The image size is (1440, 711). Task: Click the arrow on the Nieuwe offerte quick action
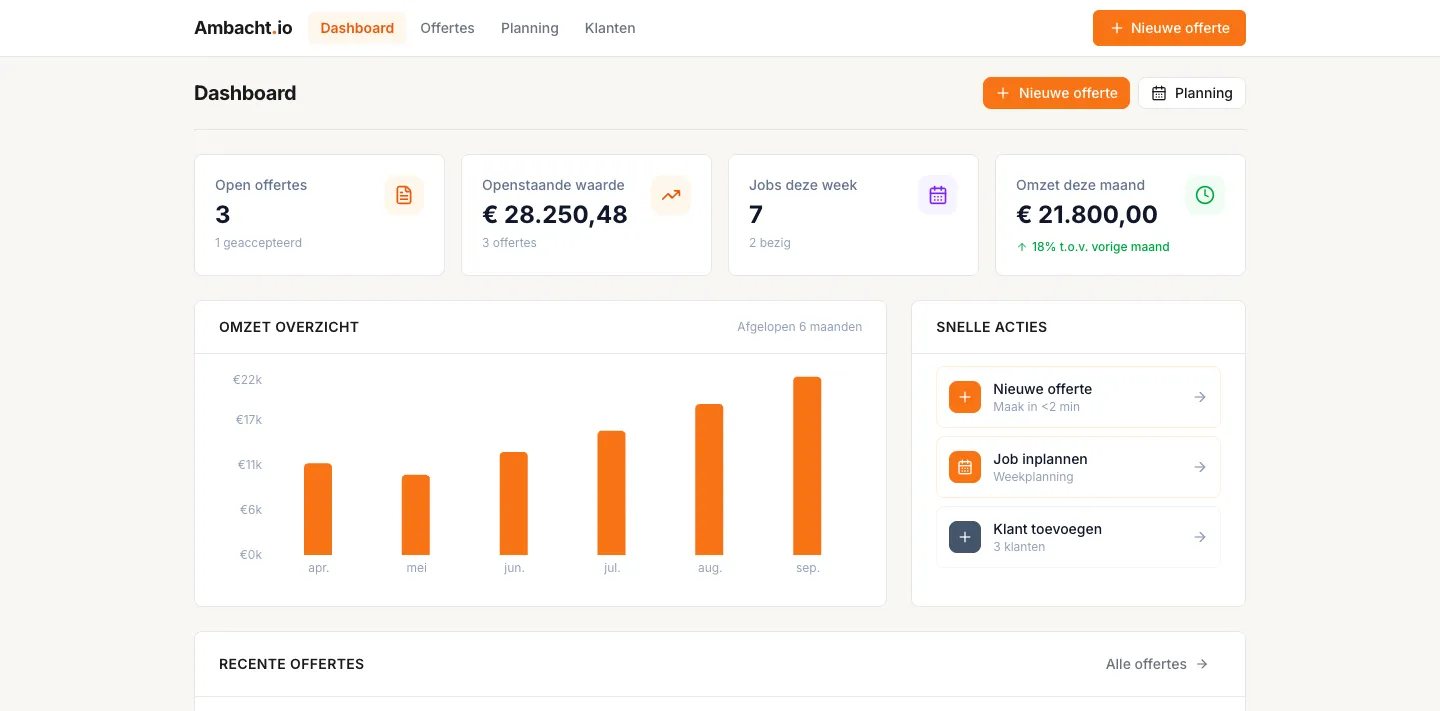click(x=1200, y=397)
